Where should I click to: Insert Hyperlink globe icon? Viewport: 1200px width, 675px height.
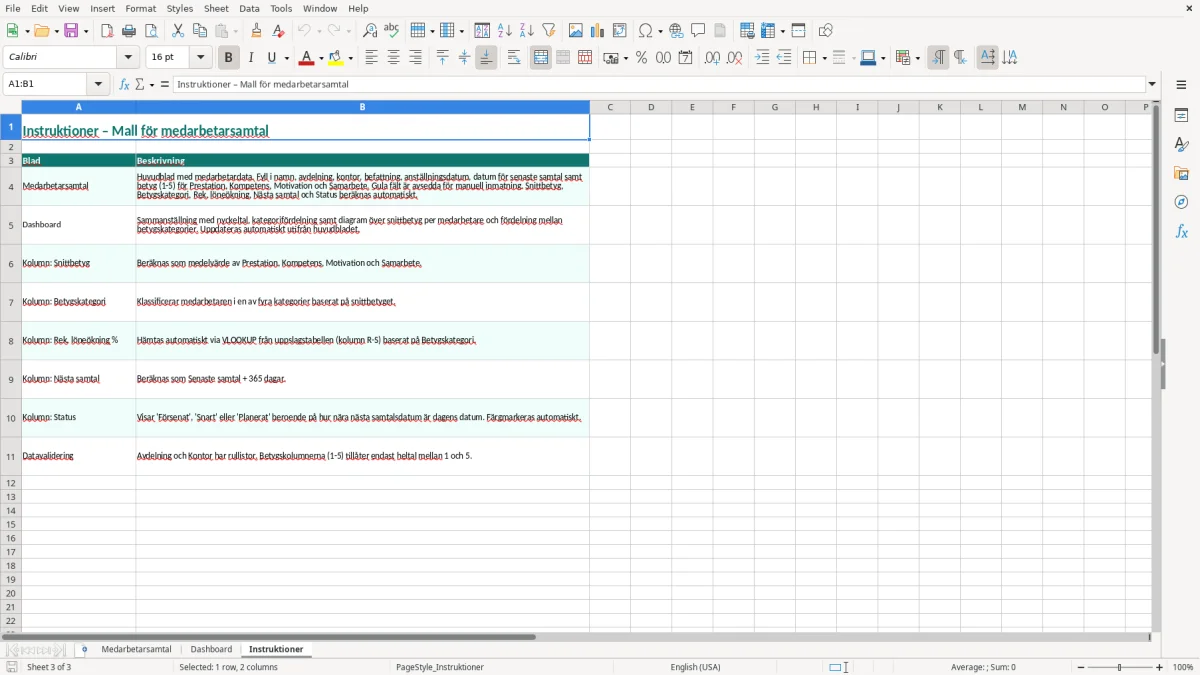(676, 31)
